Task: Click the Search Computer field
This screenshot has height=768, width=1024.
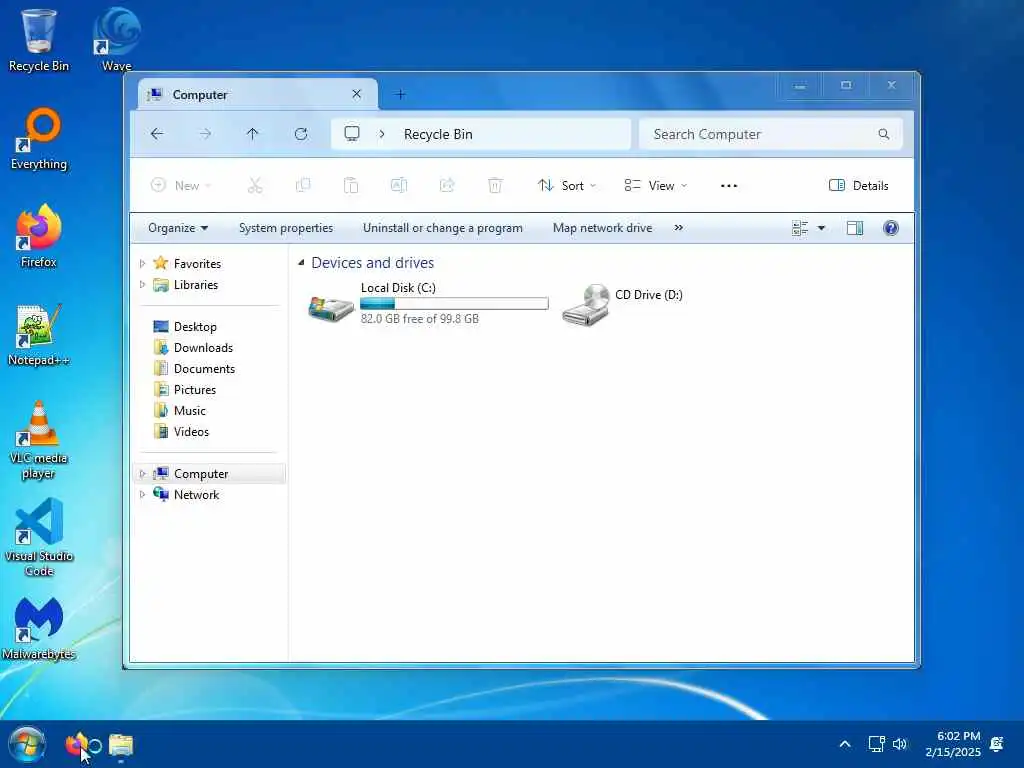Action: tap(771, 134)
